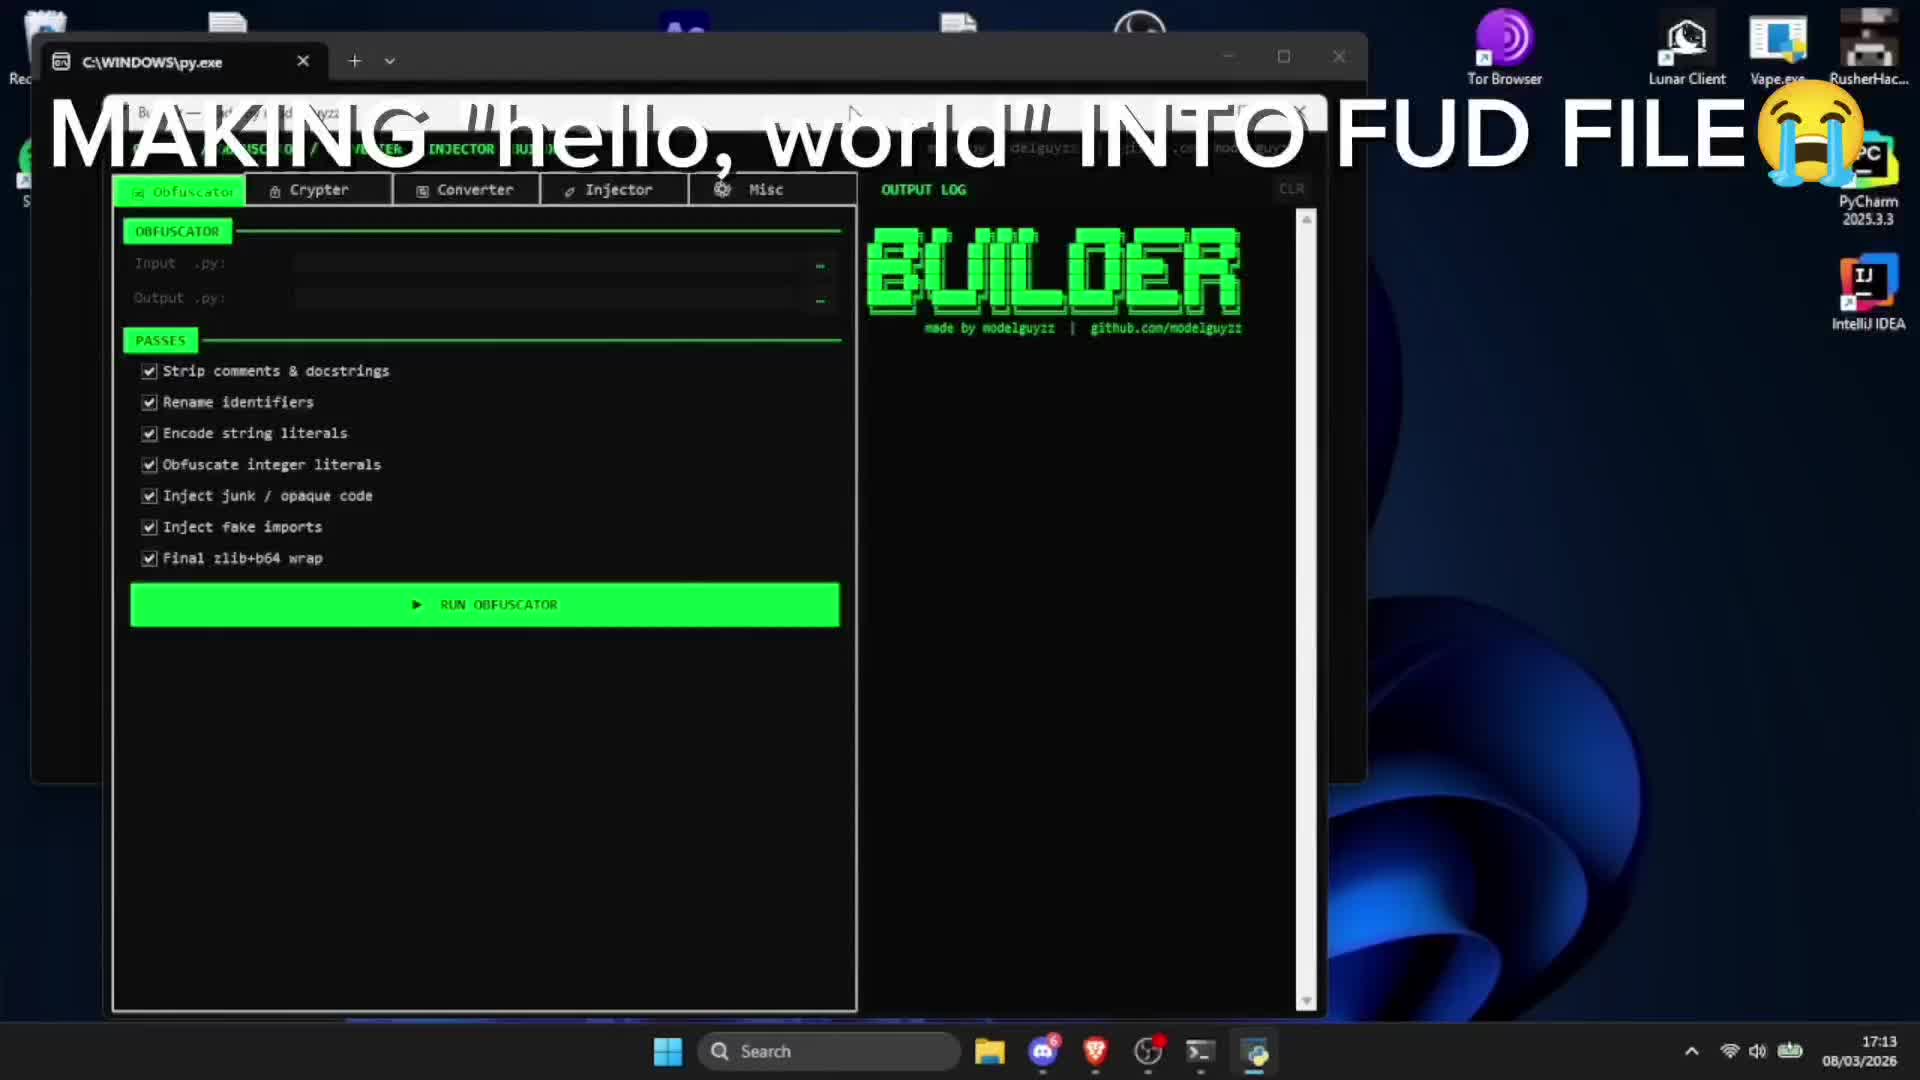Select the C:\WINDOWS\py.exe tab
The height and width of the screenshot is (1080, 1920).
pos(182,62)
